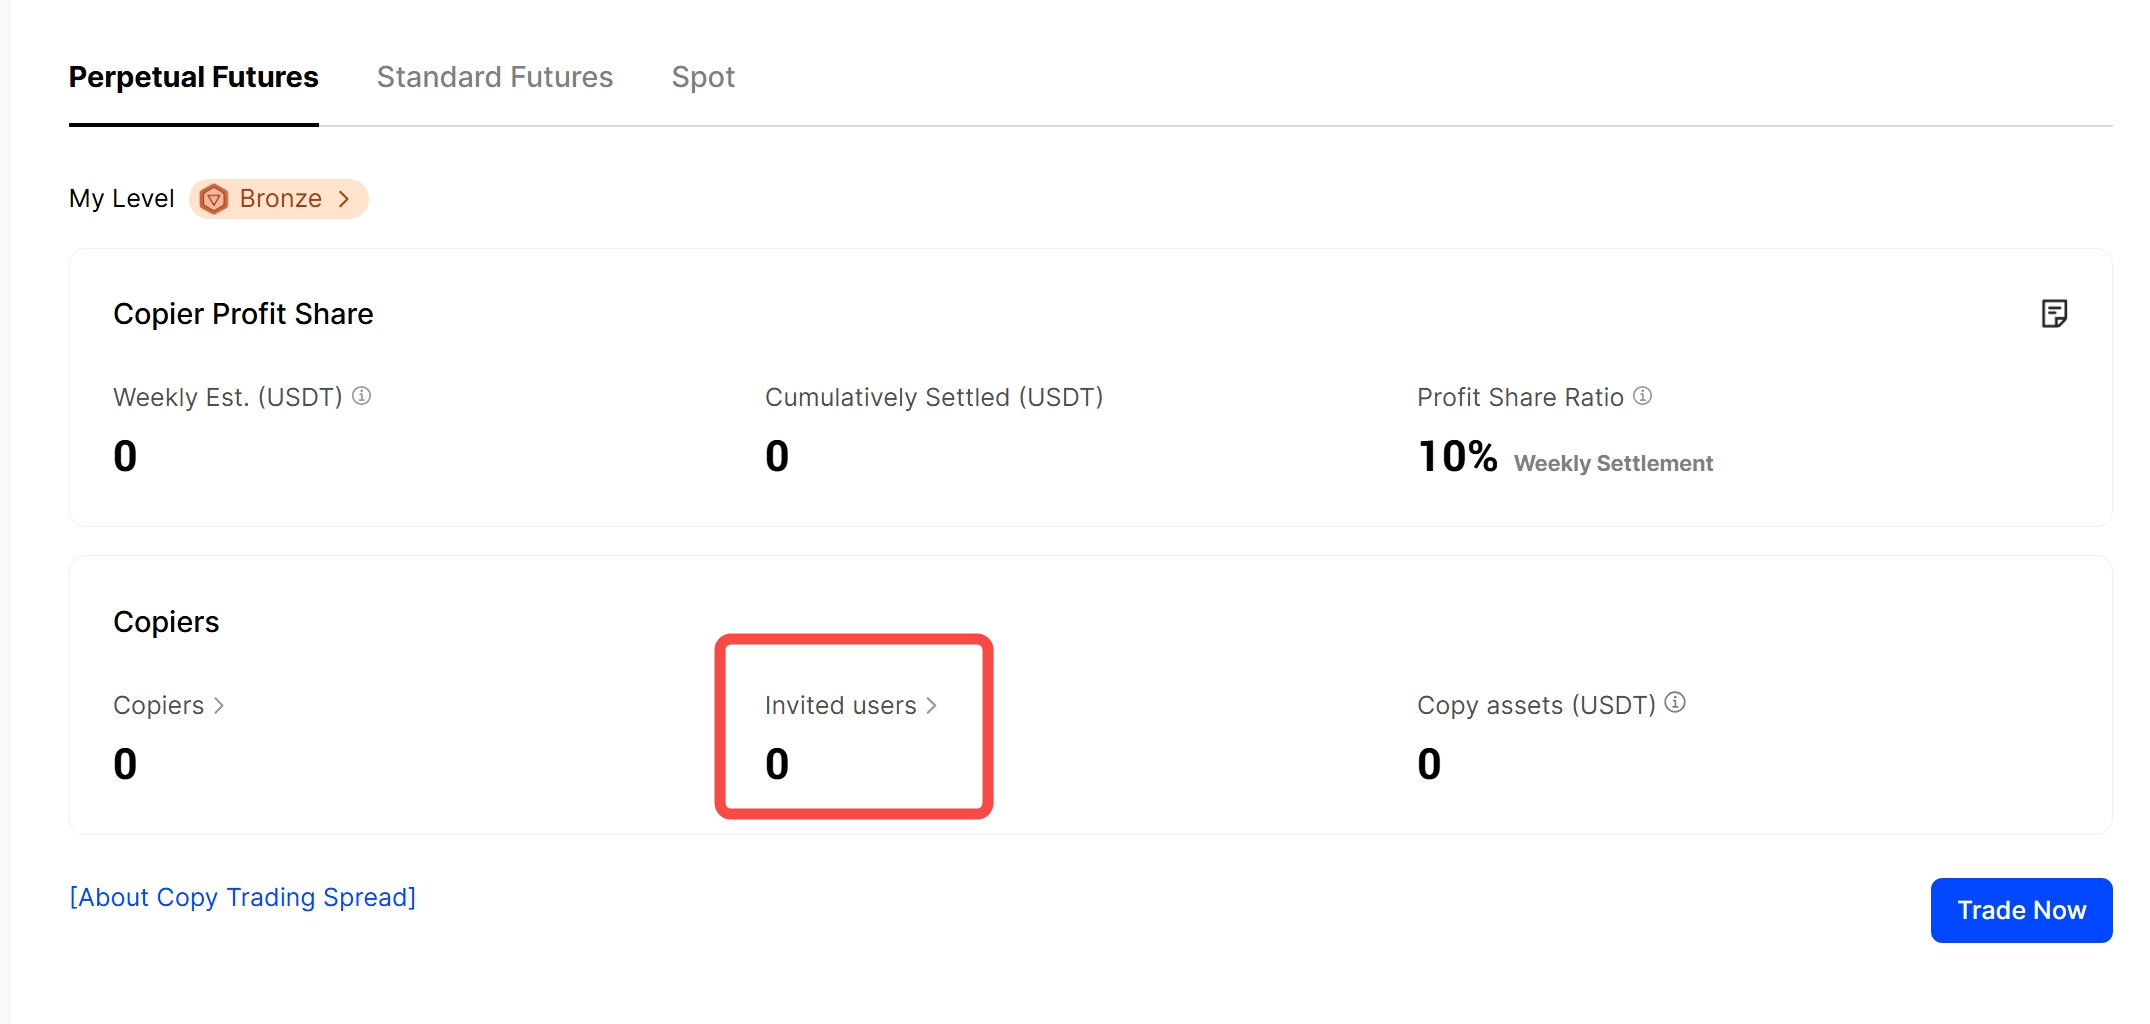Expand the Bronze level chevron arrow
The width and height of the screenshot is (2150, 1024).
pos(344,199)
